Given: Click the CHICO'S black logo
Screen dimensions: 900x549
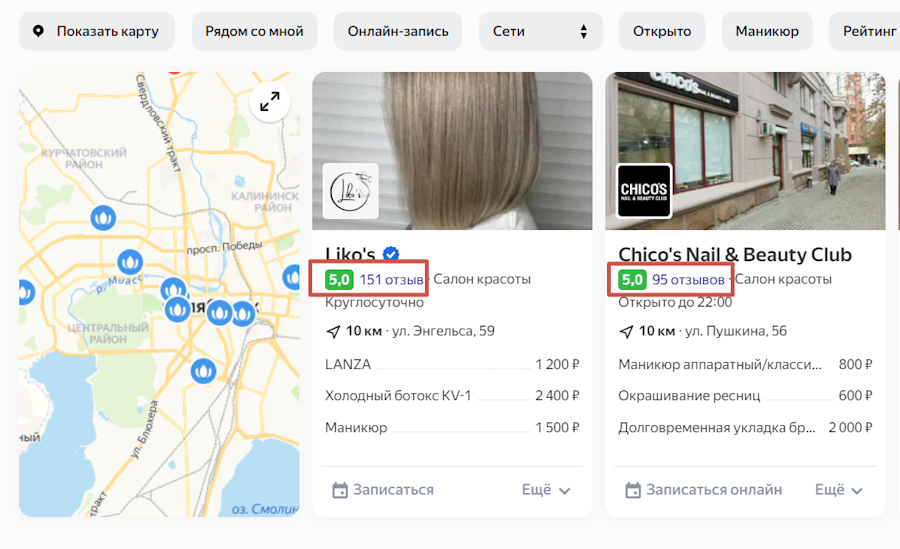Looking at the screenshot, I should tap(644, 191).
